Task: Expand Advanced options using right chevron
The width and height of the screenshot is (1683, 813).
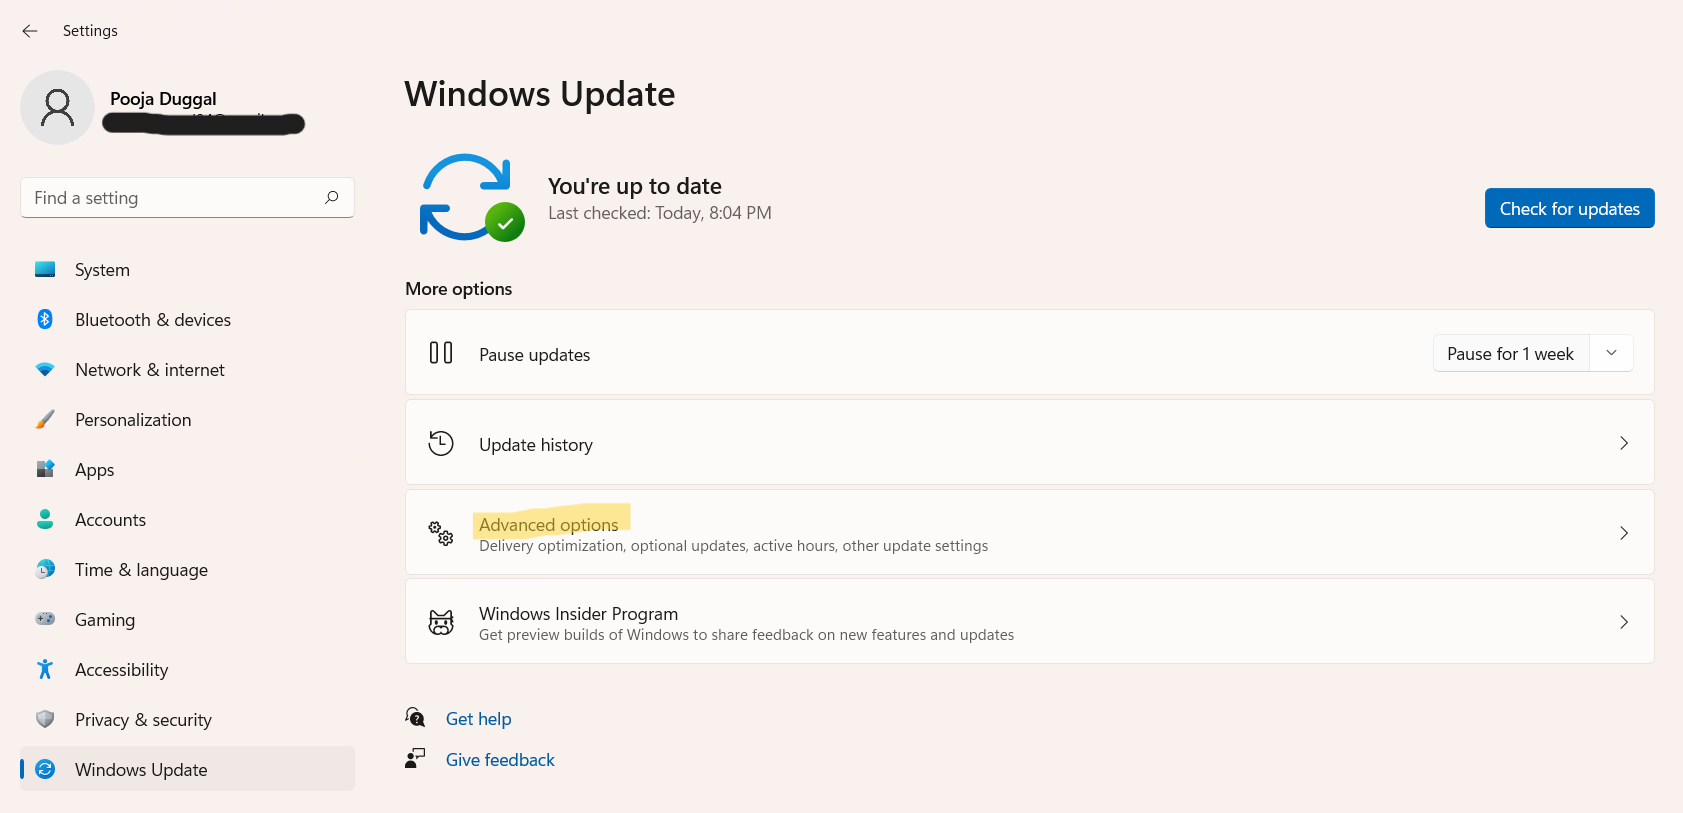Action: click(1623, 533)
